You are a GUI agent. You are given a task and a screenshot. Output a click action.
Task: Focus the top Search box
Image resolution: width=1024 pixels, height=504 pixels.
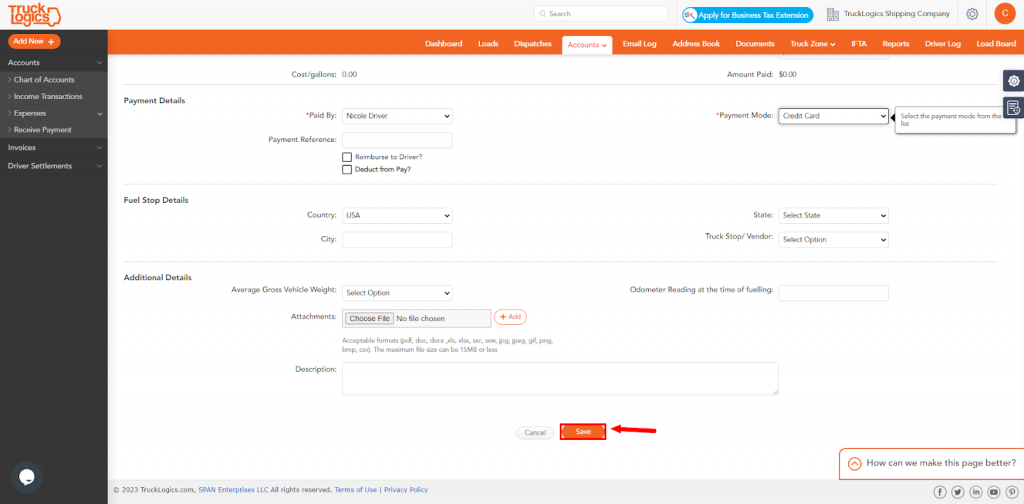[x=601, y=14]
